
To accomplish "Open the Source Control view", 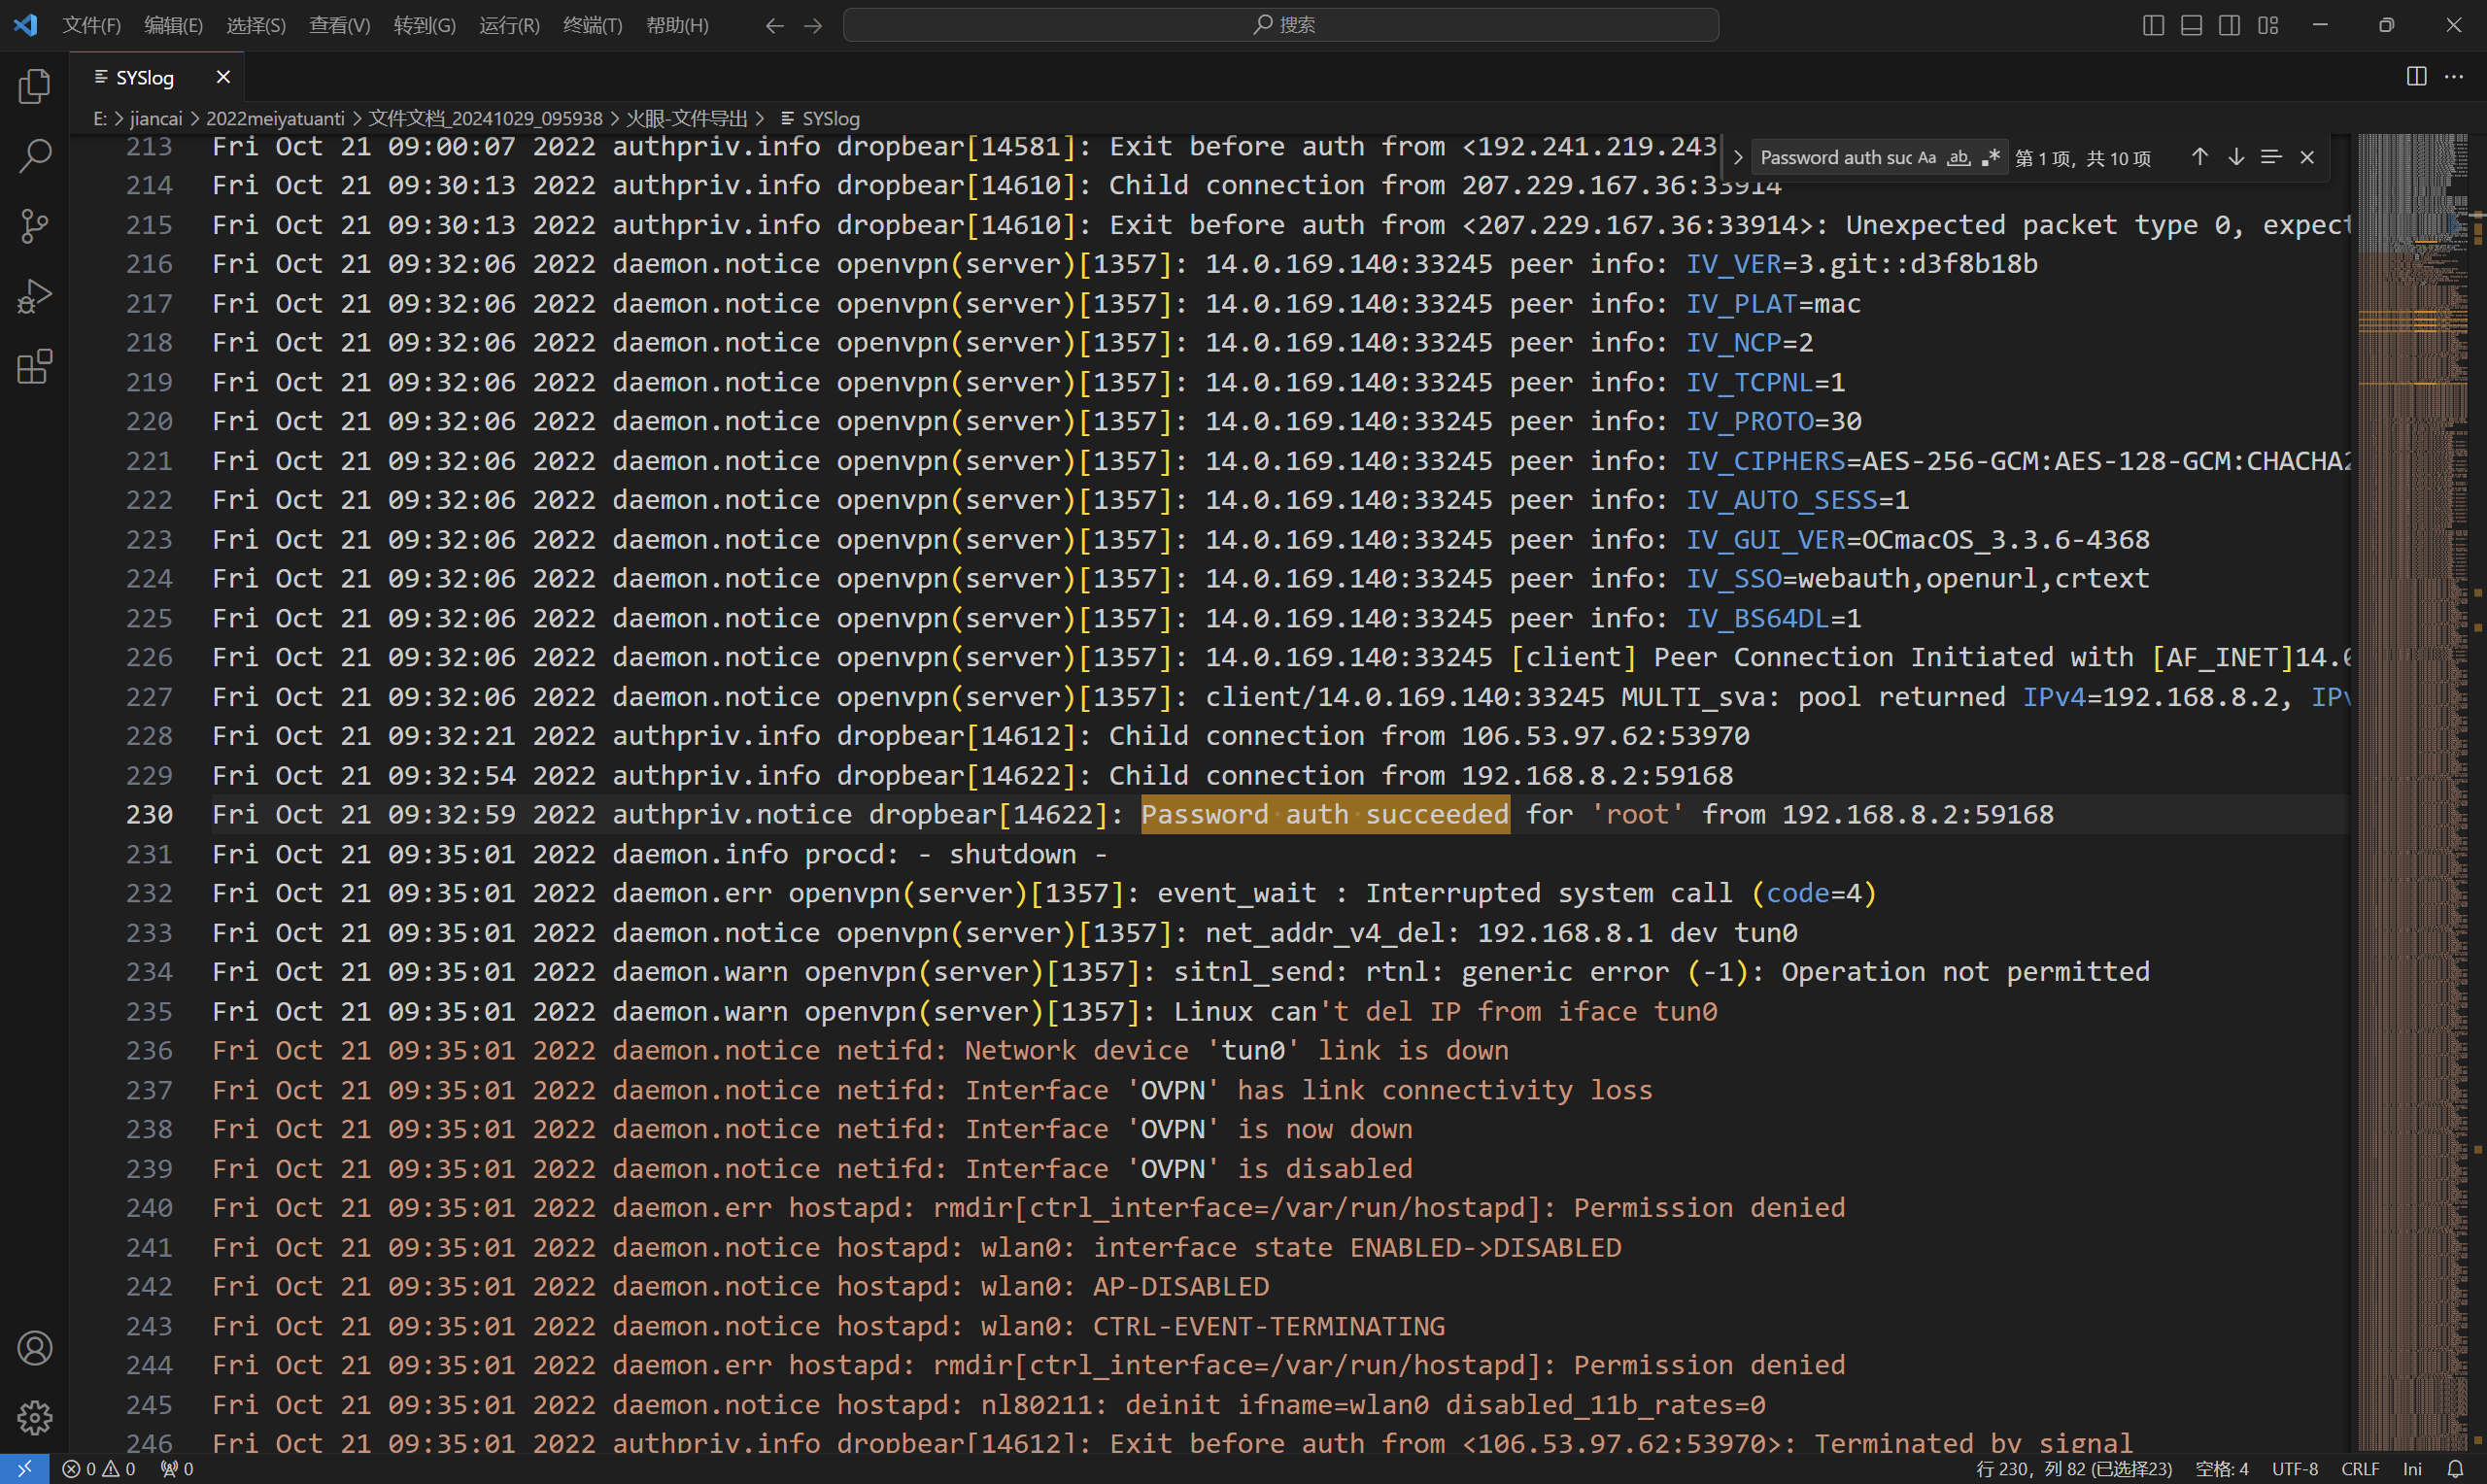I will (x=35, y=226).
